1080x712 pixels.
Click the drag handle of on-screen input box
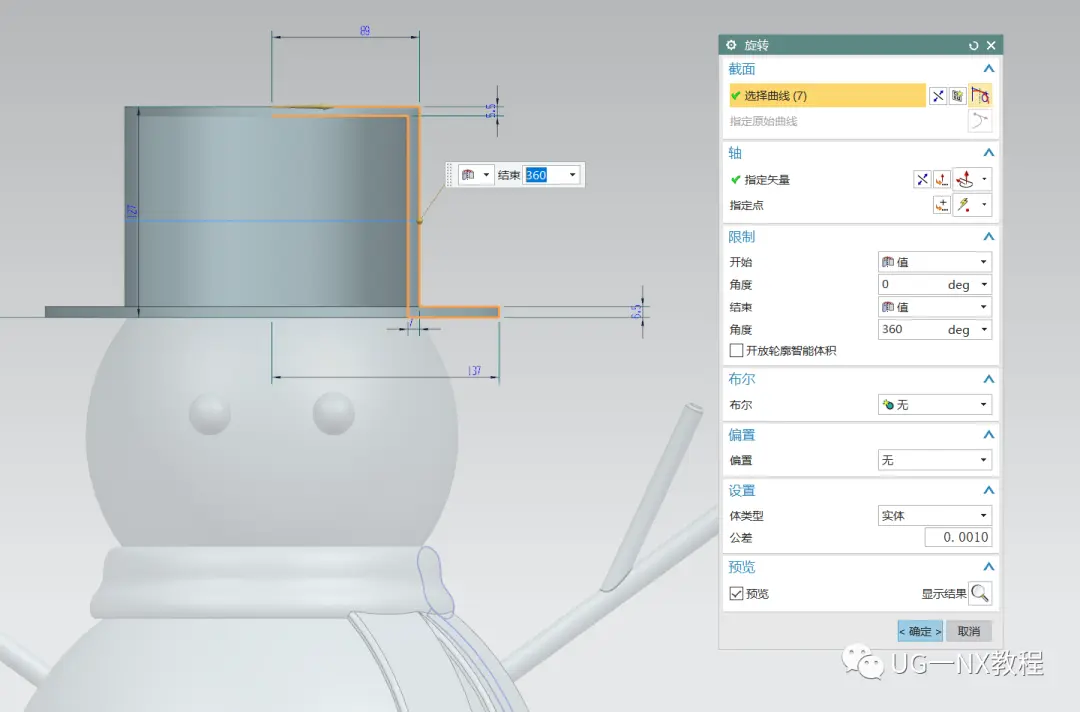pyautogui.click(x=450, y=175)
